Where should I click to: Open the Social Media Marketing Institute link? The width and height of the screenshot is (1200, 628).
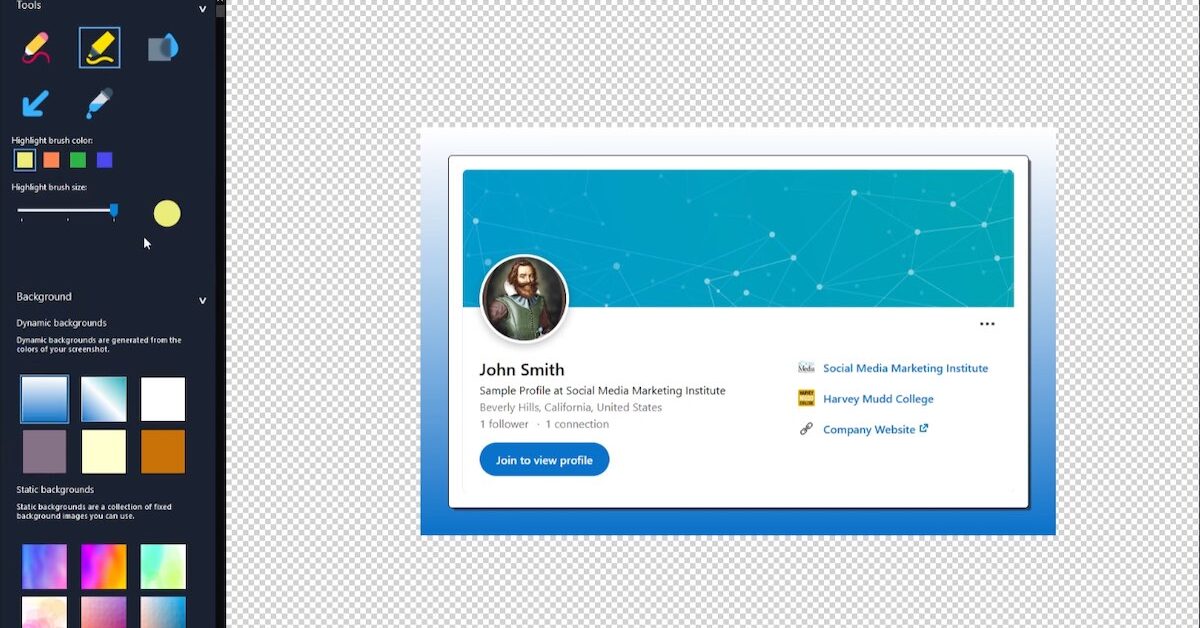905,369
